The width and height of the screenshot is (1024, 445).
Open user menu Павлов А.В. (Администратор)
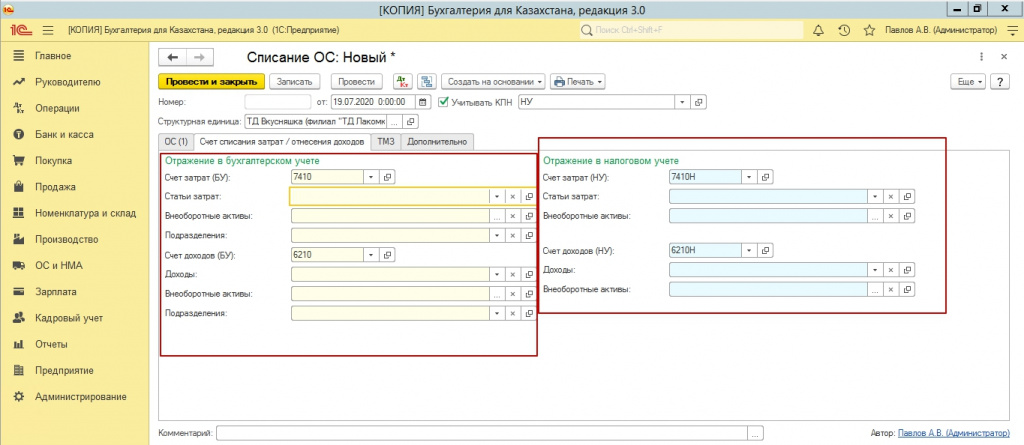point(941,30)
